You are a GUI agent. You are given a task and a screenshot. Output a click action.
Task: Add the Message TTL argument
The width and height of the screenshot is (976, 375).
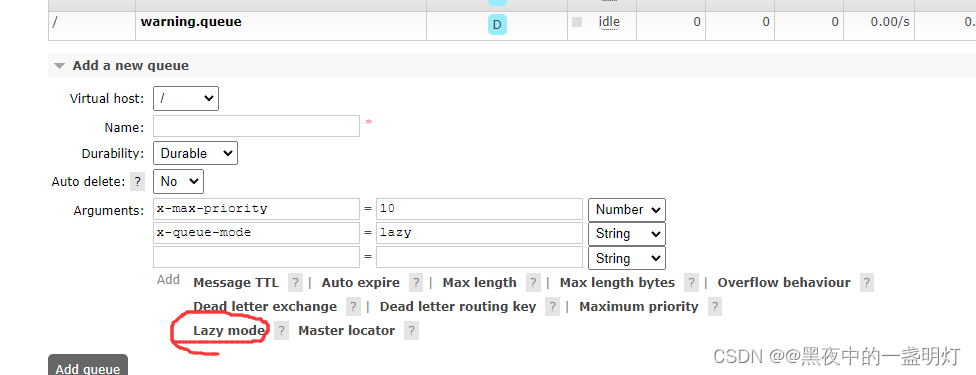236,283
